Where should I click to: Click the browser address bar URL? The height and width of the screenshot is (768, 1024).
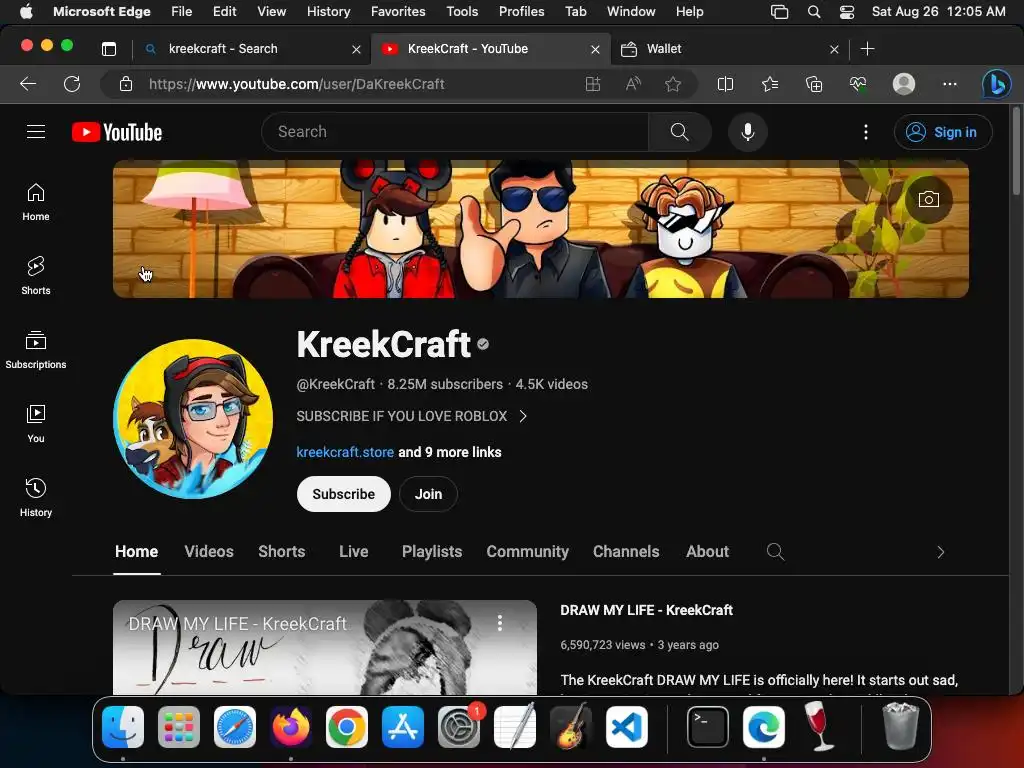[x=296, y=84]
